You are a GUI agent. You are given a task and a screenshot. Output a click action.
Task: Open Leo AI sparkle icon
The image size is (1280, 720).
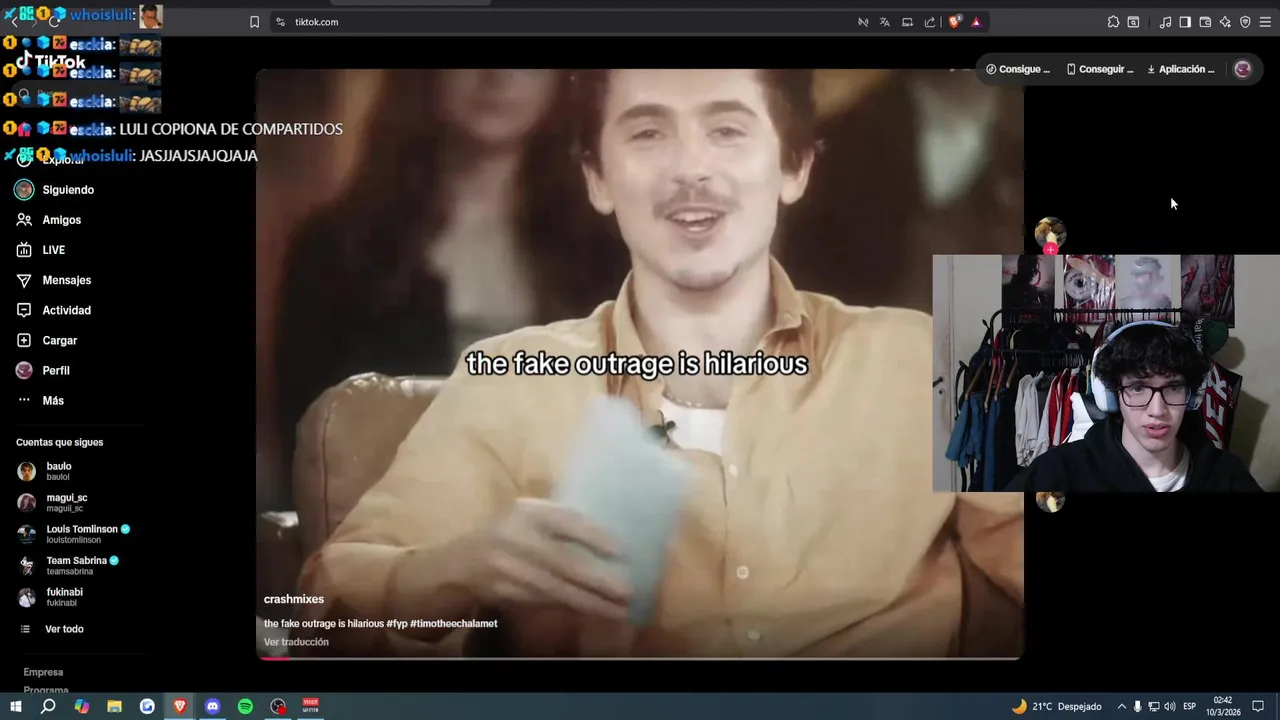[1225, 22]
